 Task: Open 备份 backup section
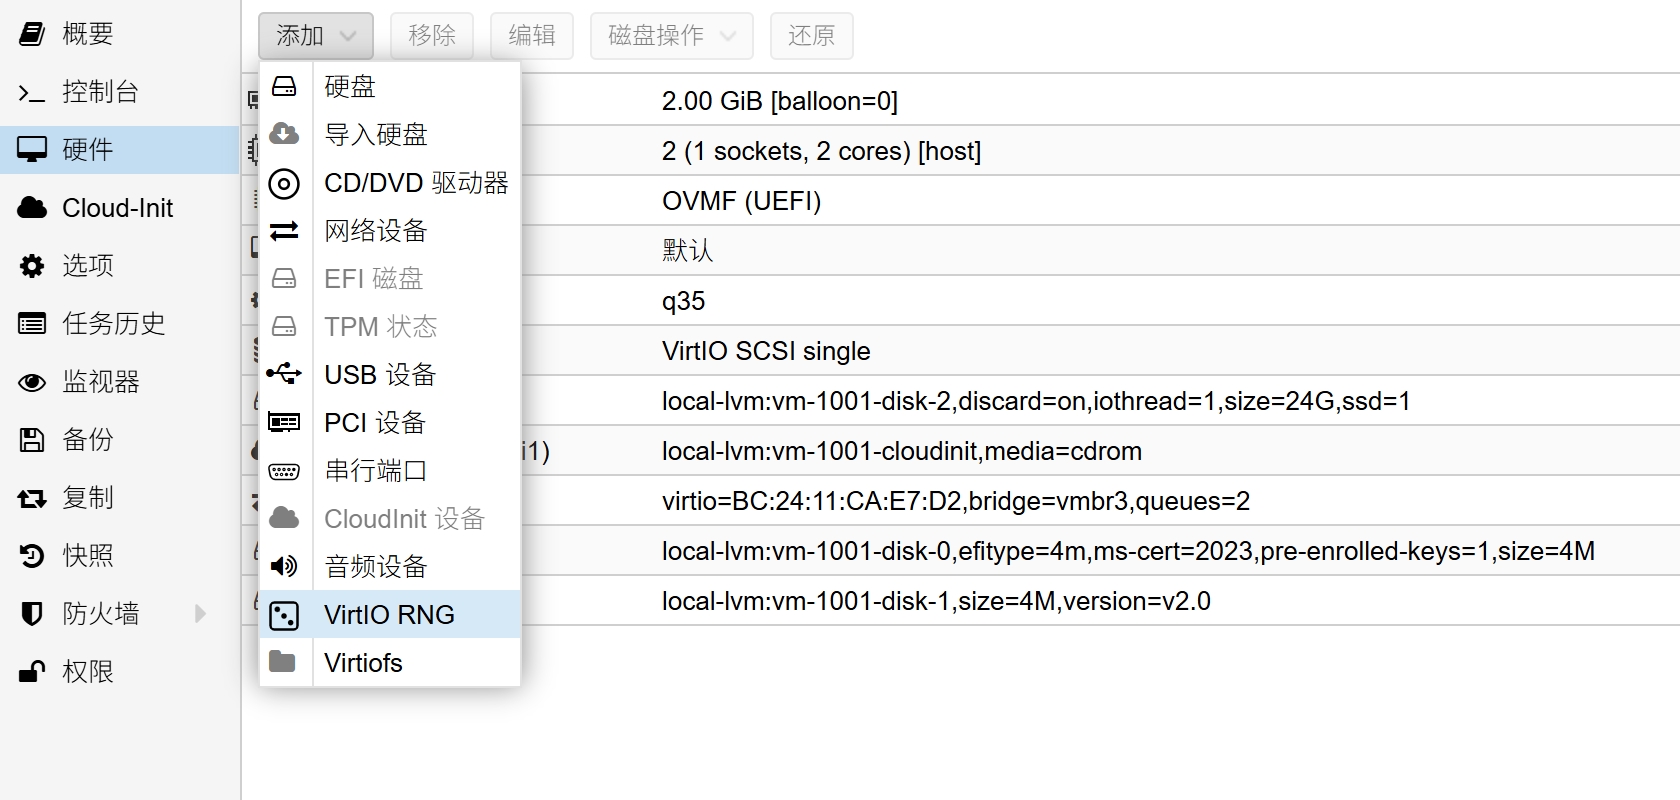[88, 440]
